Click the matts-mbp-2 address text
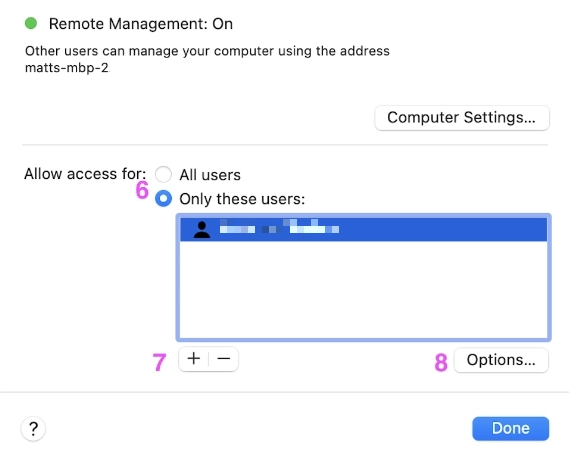The width and height of the screenshot is (569, 460). [x=67, y=68]
